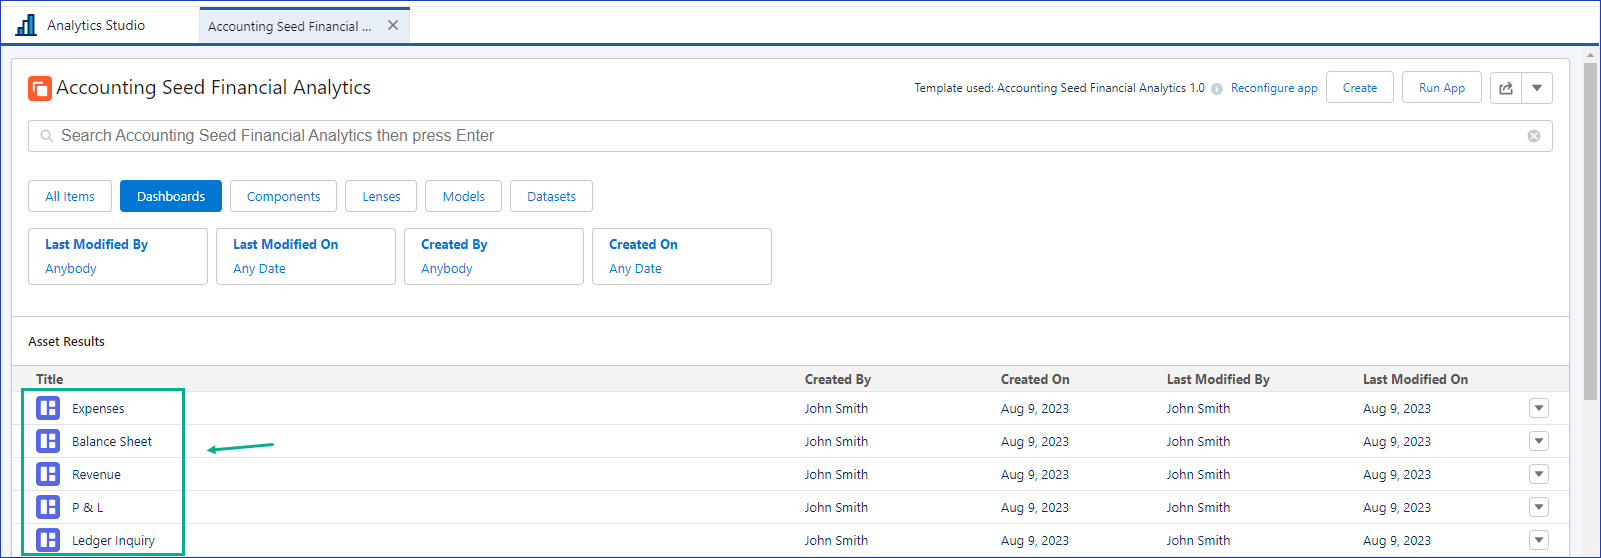Click the Asset Results heading
Image resolution: width=1601 pixels, height=558 pixels.
tap(66, 341)
